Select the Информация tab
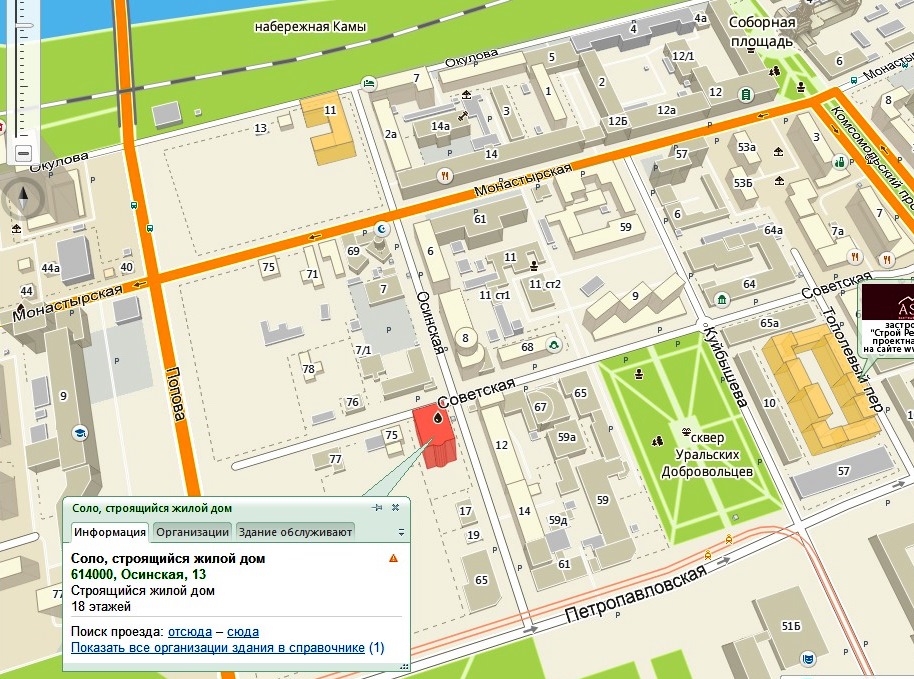The height and width of the screenshot is (679, 914). (110, 532)
